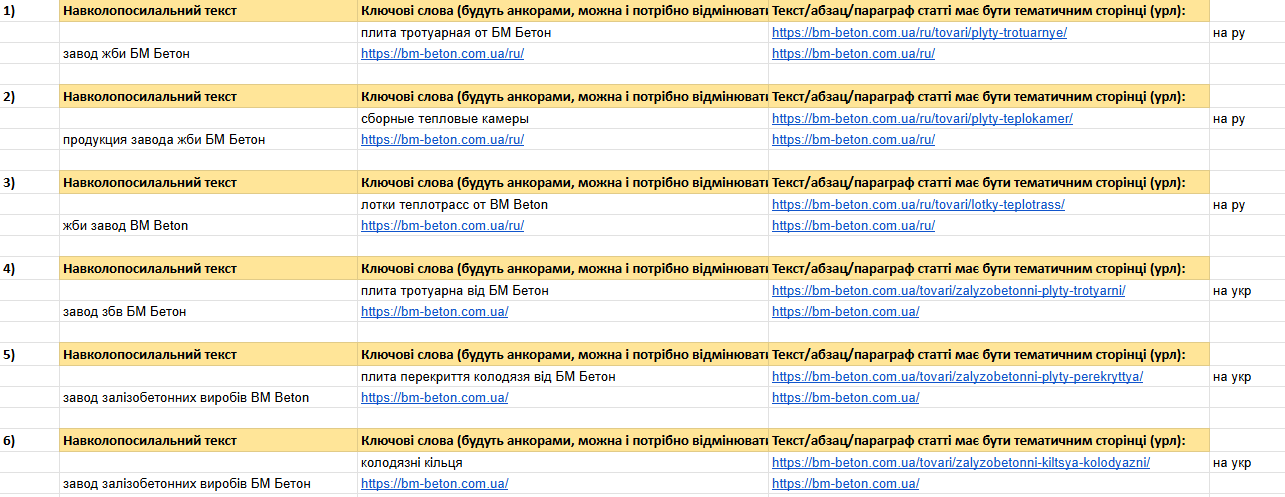This screenshot has width=1285, height=497.
Task: Follow the lotky-teplotrass URL link
Action: [918, 205]
